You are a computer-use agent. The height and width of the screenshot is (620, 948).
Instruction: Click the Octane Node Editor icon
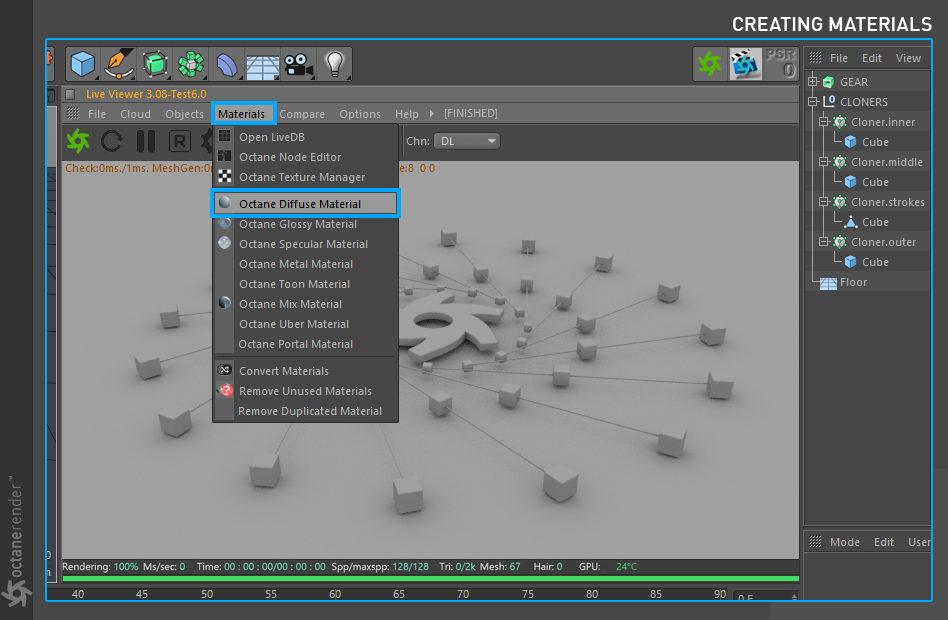pyautogui.click(x=224, y=156)
